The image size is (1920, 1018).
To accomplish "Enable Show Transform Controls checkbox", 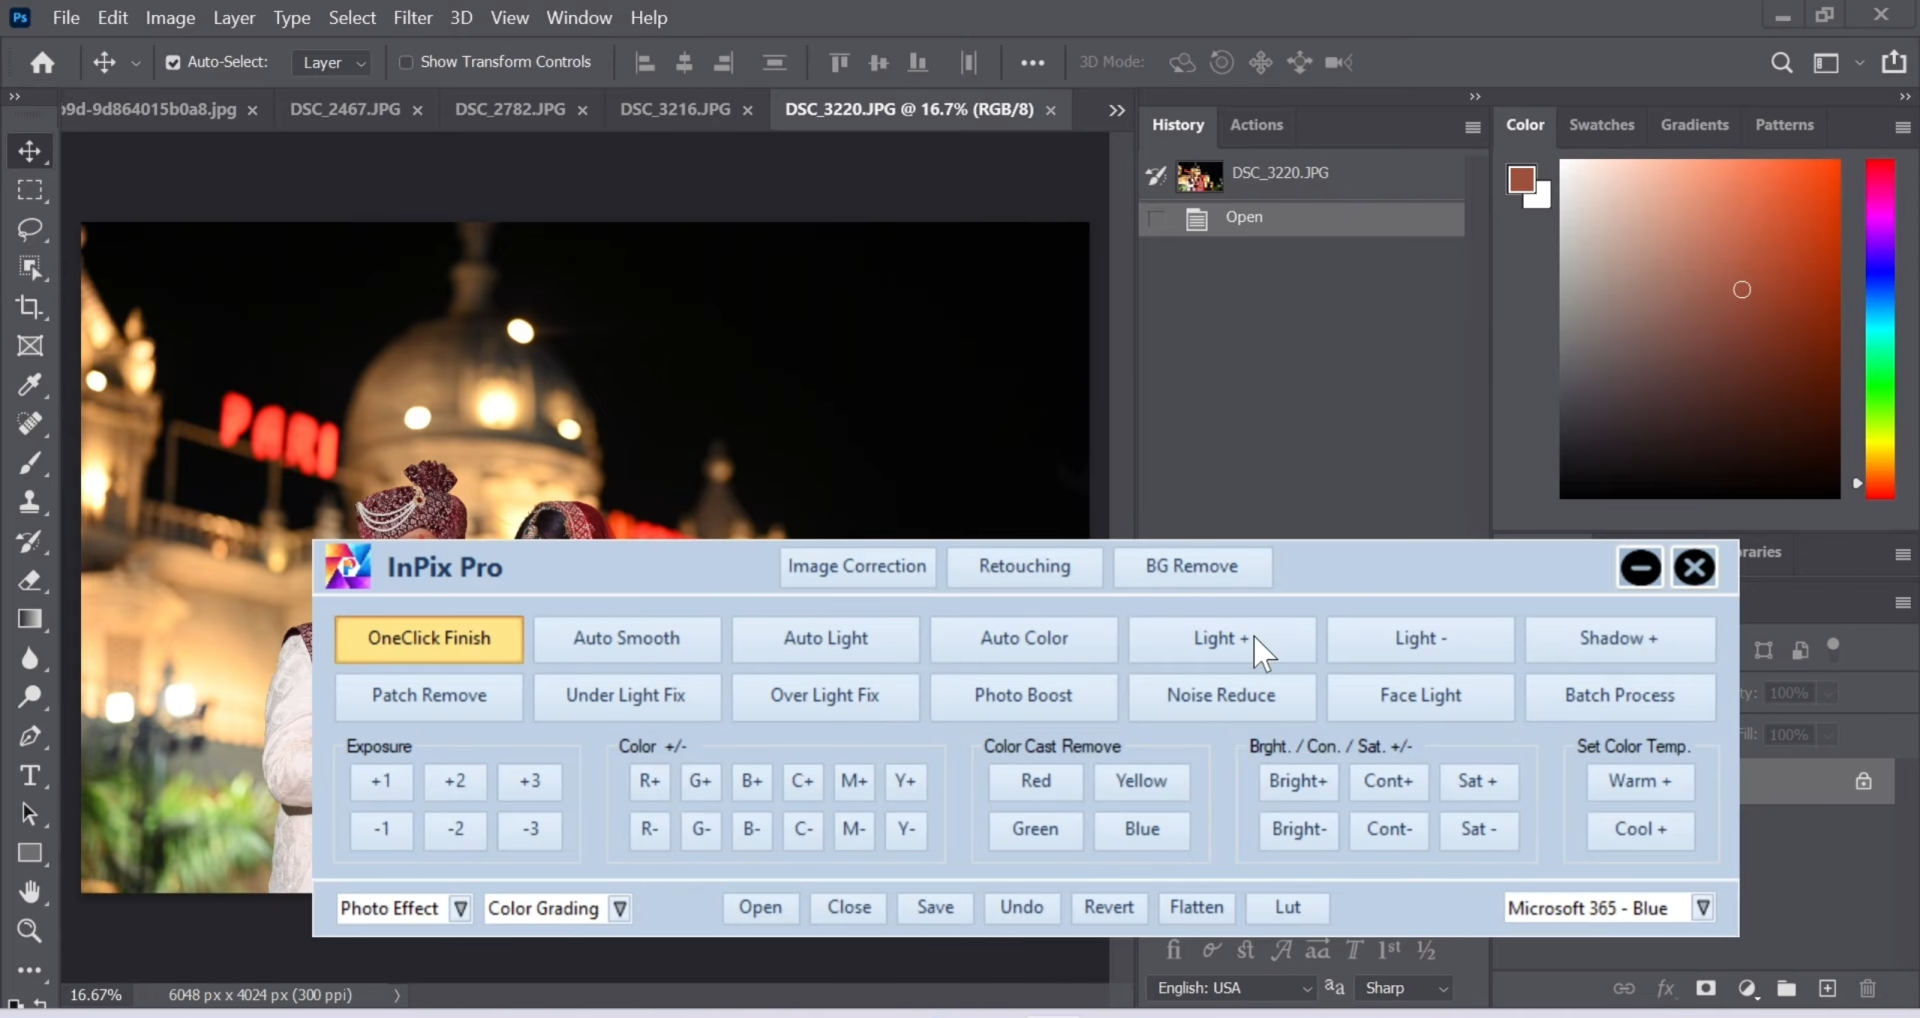I will 406,62.
